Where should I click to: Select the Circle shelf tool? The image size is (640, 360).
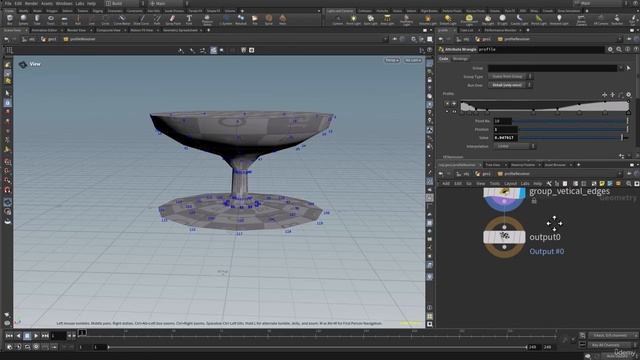tap(105, 19)
